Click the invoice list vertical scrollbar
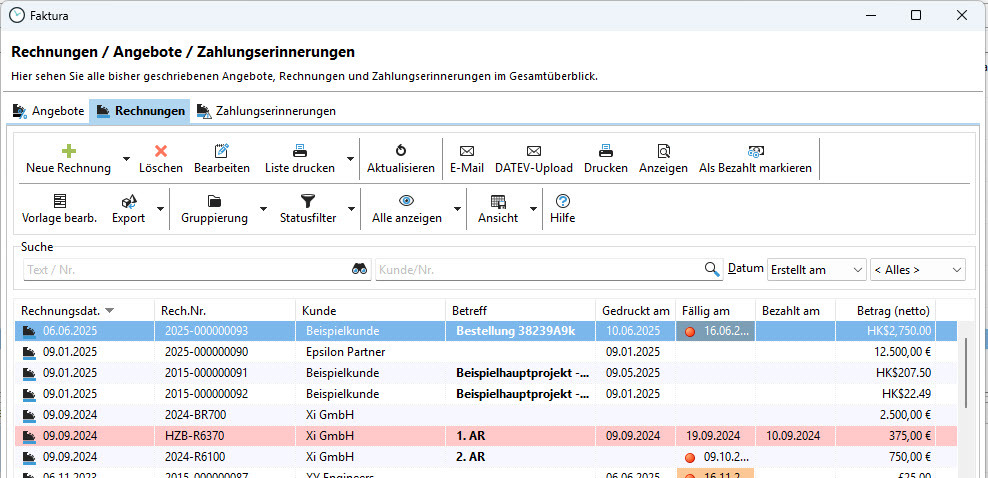The height and width of the screenshot is (478, 988). (x=966, y=373)
